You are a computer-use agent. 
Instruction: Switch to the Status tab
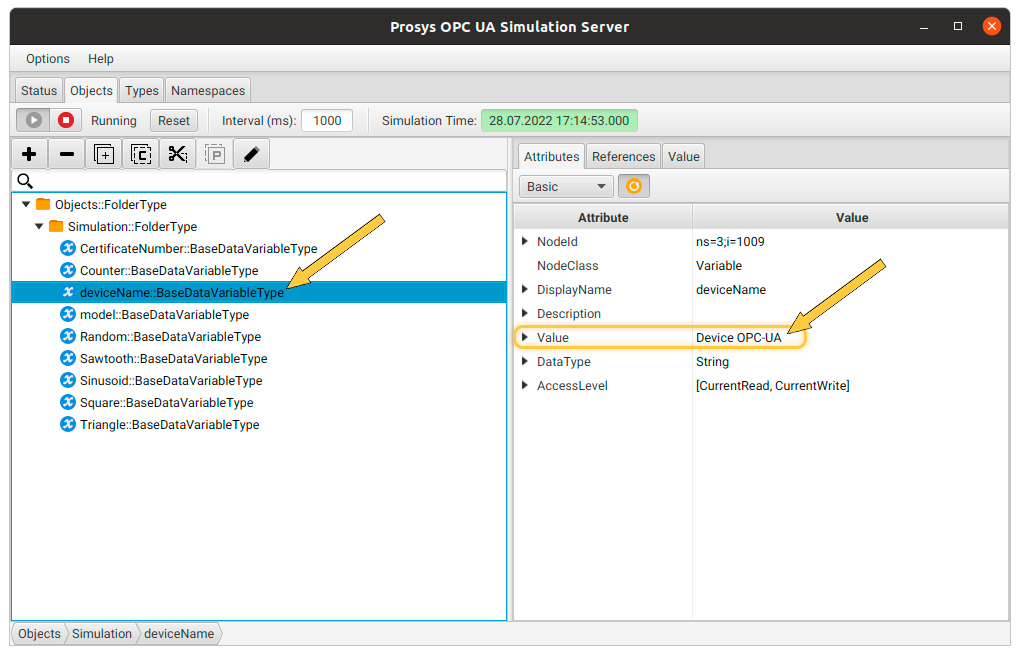point(39,90)
